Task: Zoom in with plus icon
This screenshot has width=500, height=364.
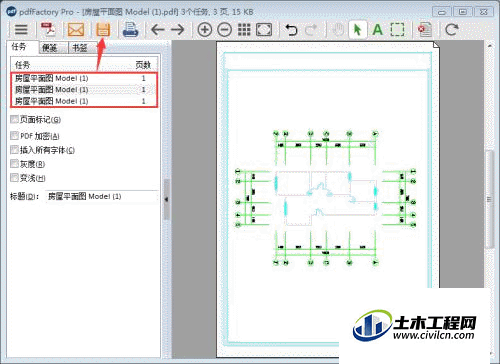Action: coord(205,30)
